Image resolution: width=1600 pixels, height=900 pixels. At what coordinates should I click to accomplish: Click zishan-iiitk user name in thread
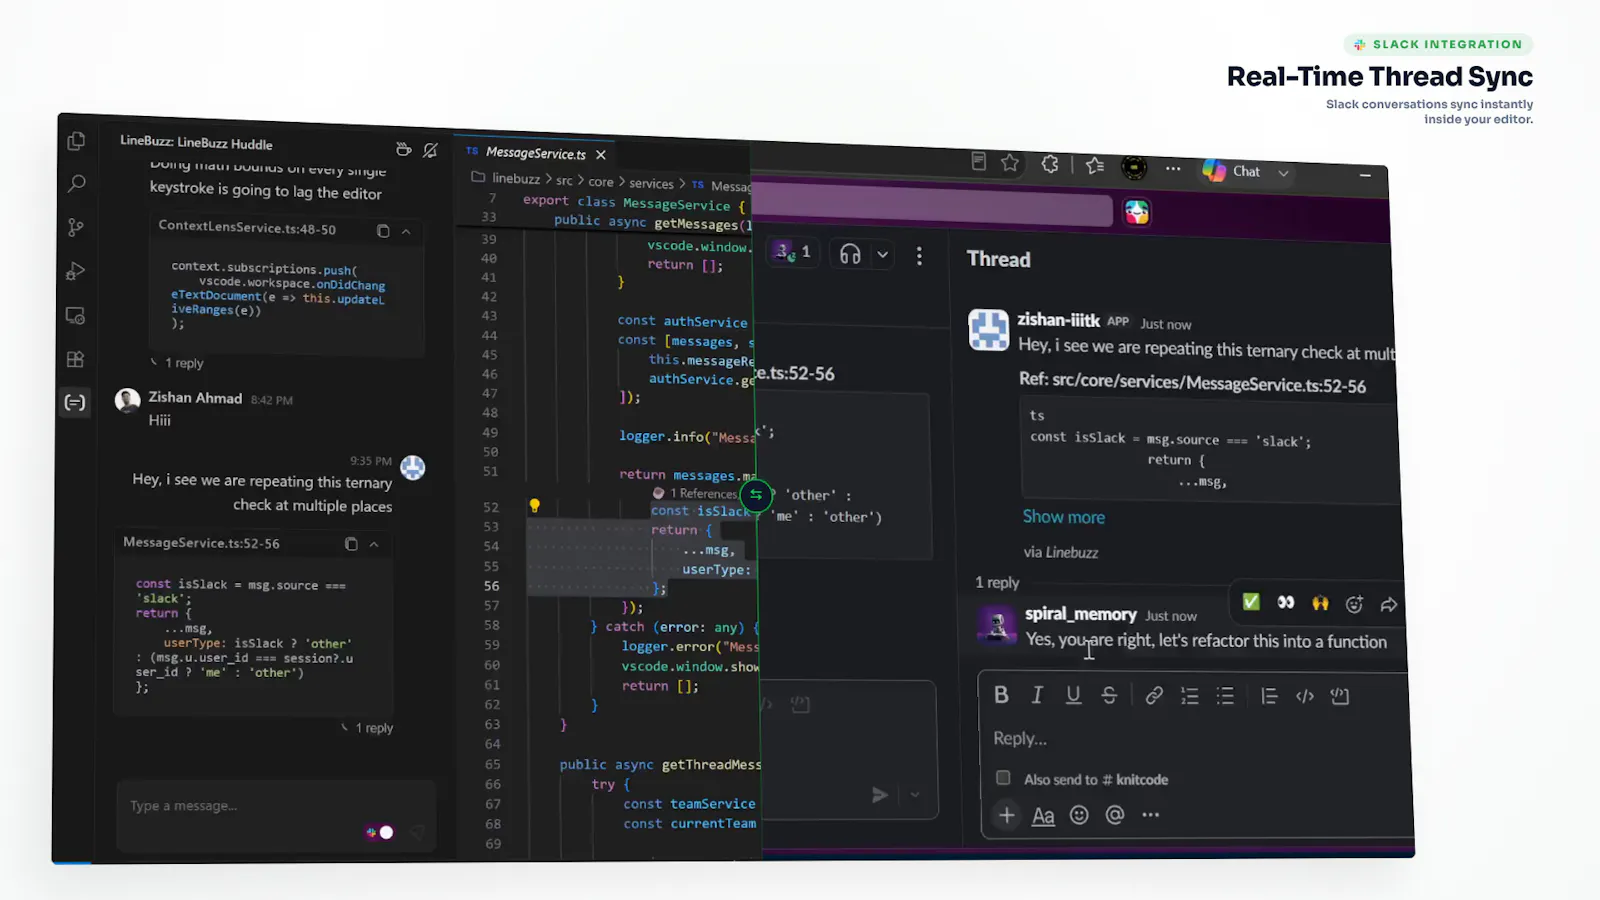click(x=1058, y=320)
